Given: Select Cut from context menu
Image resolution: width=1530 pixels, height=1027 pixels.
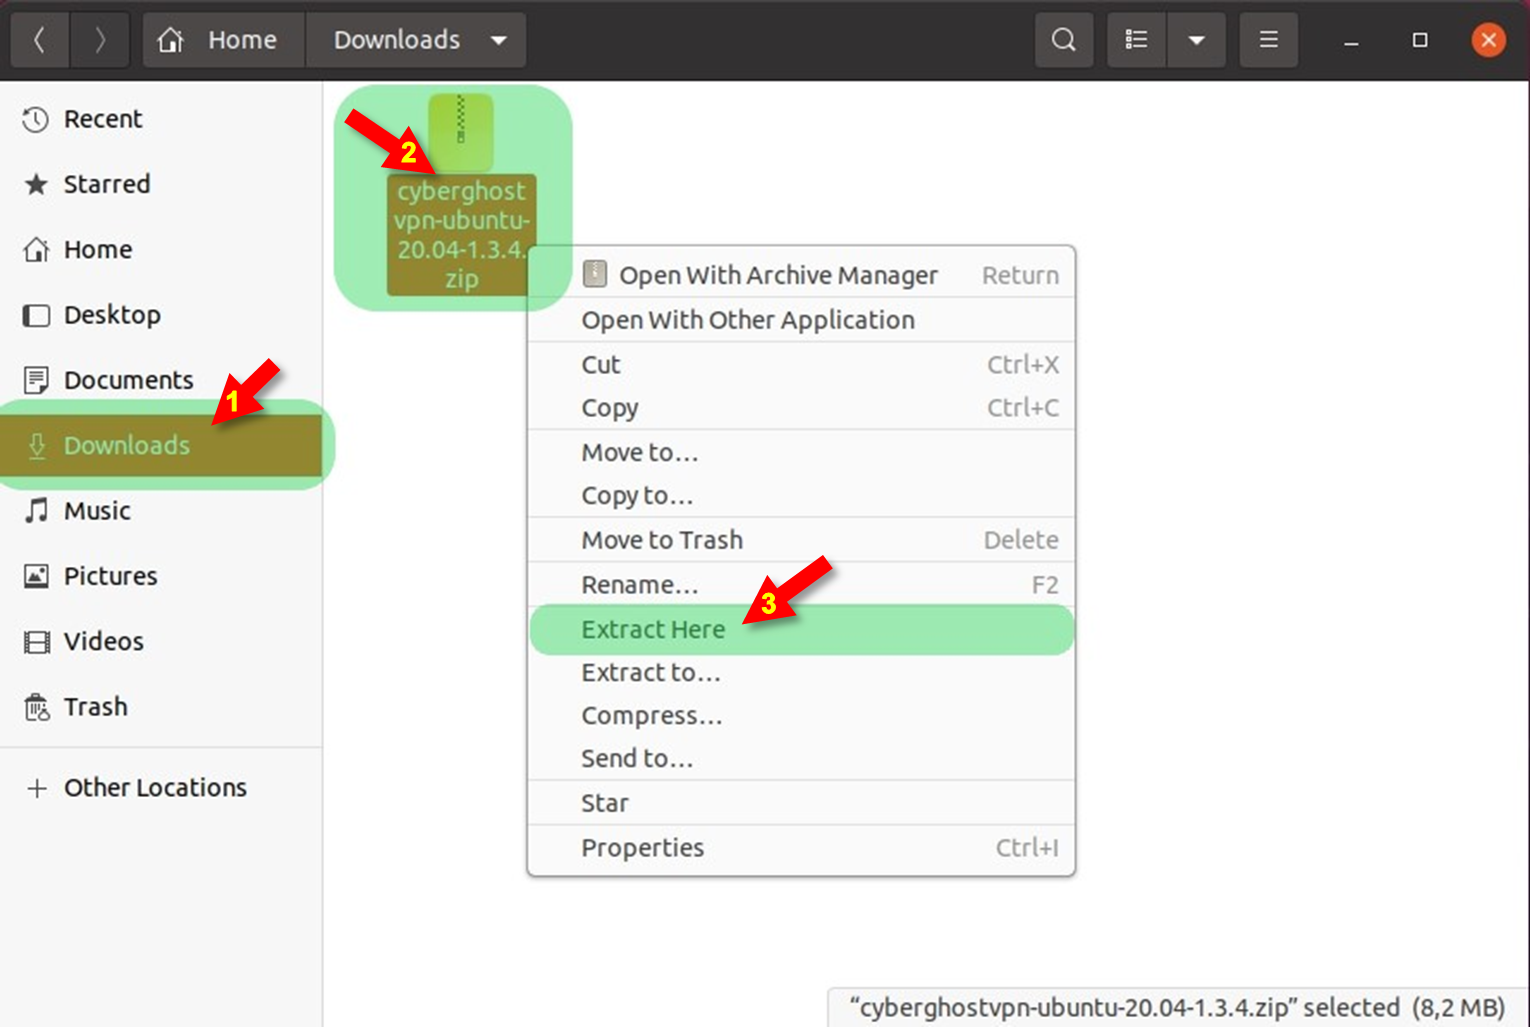Looking at the screenshot, I should 801,365.
